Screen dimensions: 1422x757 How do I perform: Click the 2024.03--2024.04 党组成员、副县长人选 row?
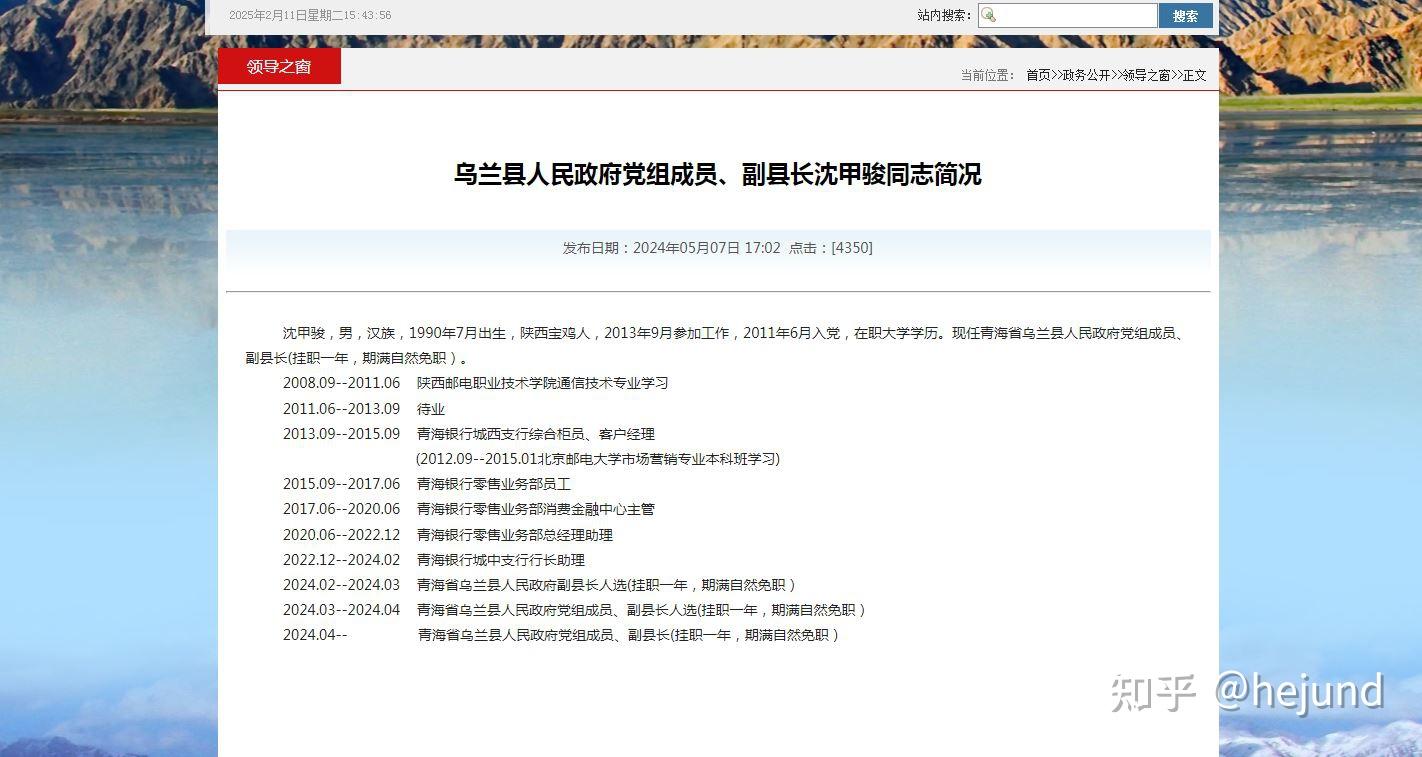click(575, 610)
